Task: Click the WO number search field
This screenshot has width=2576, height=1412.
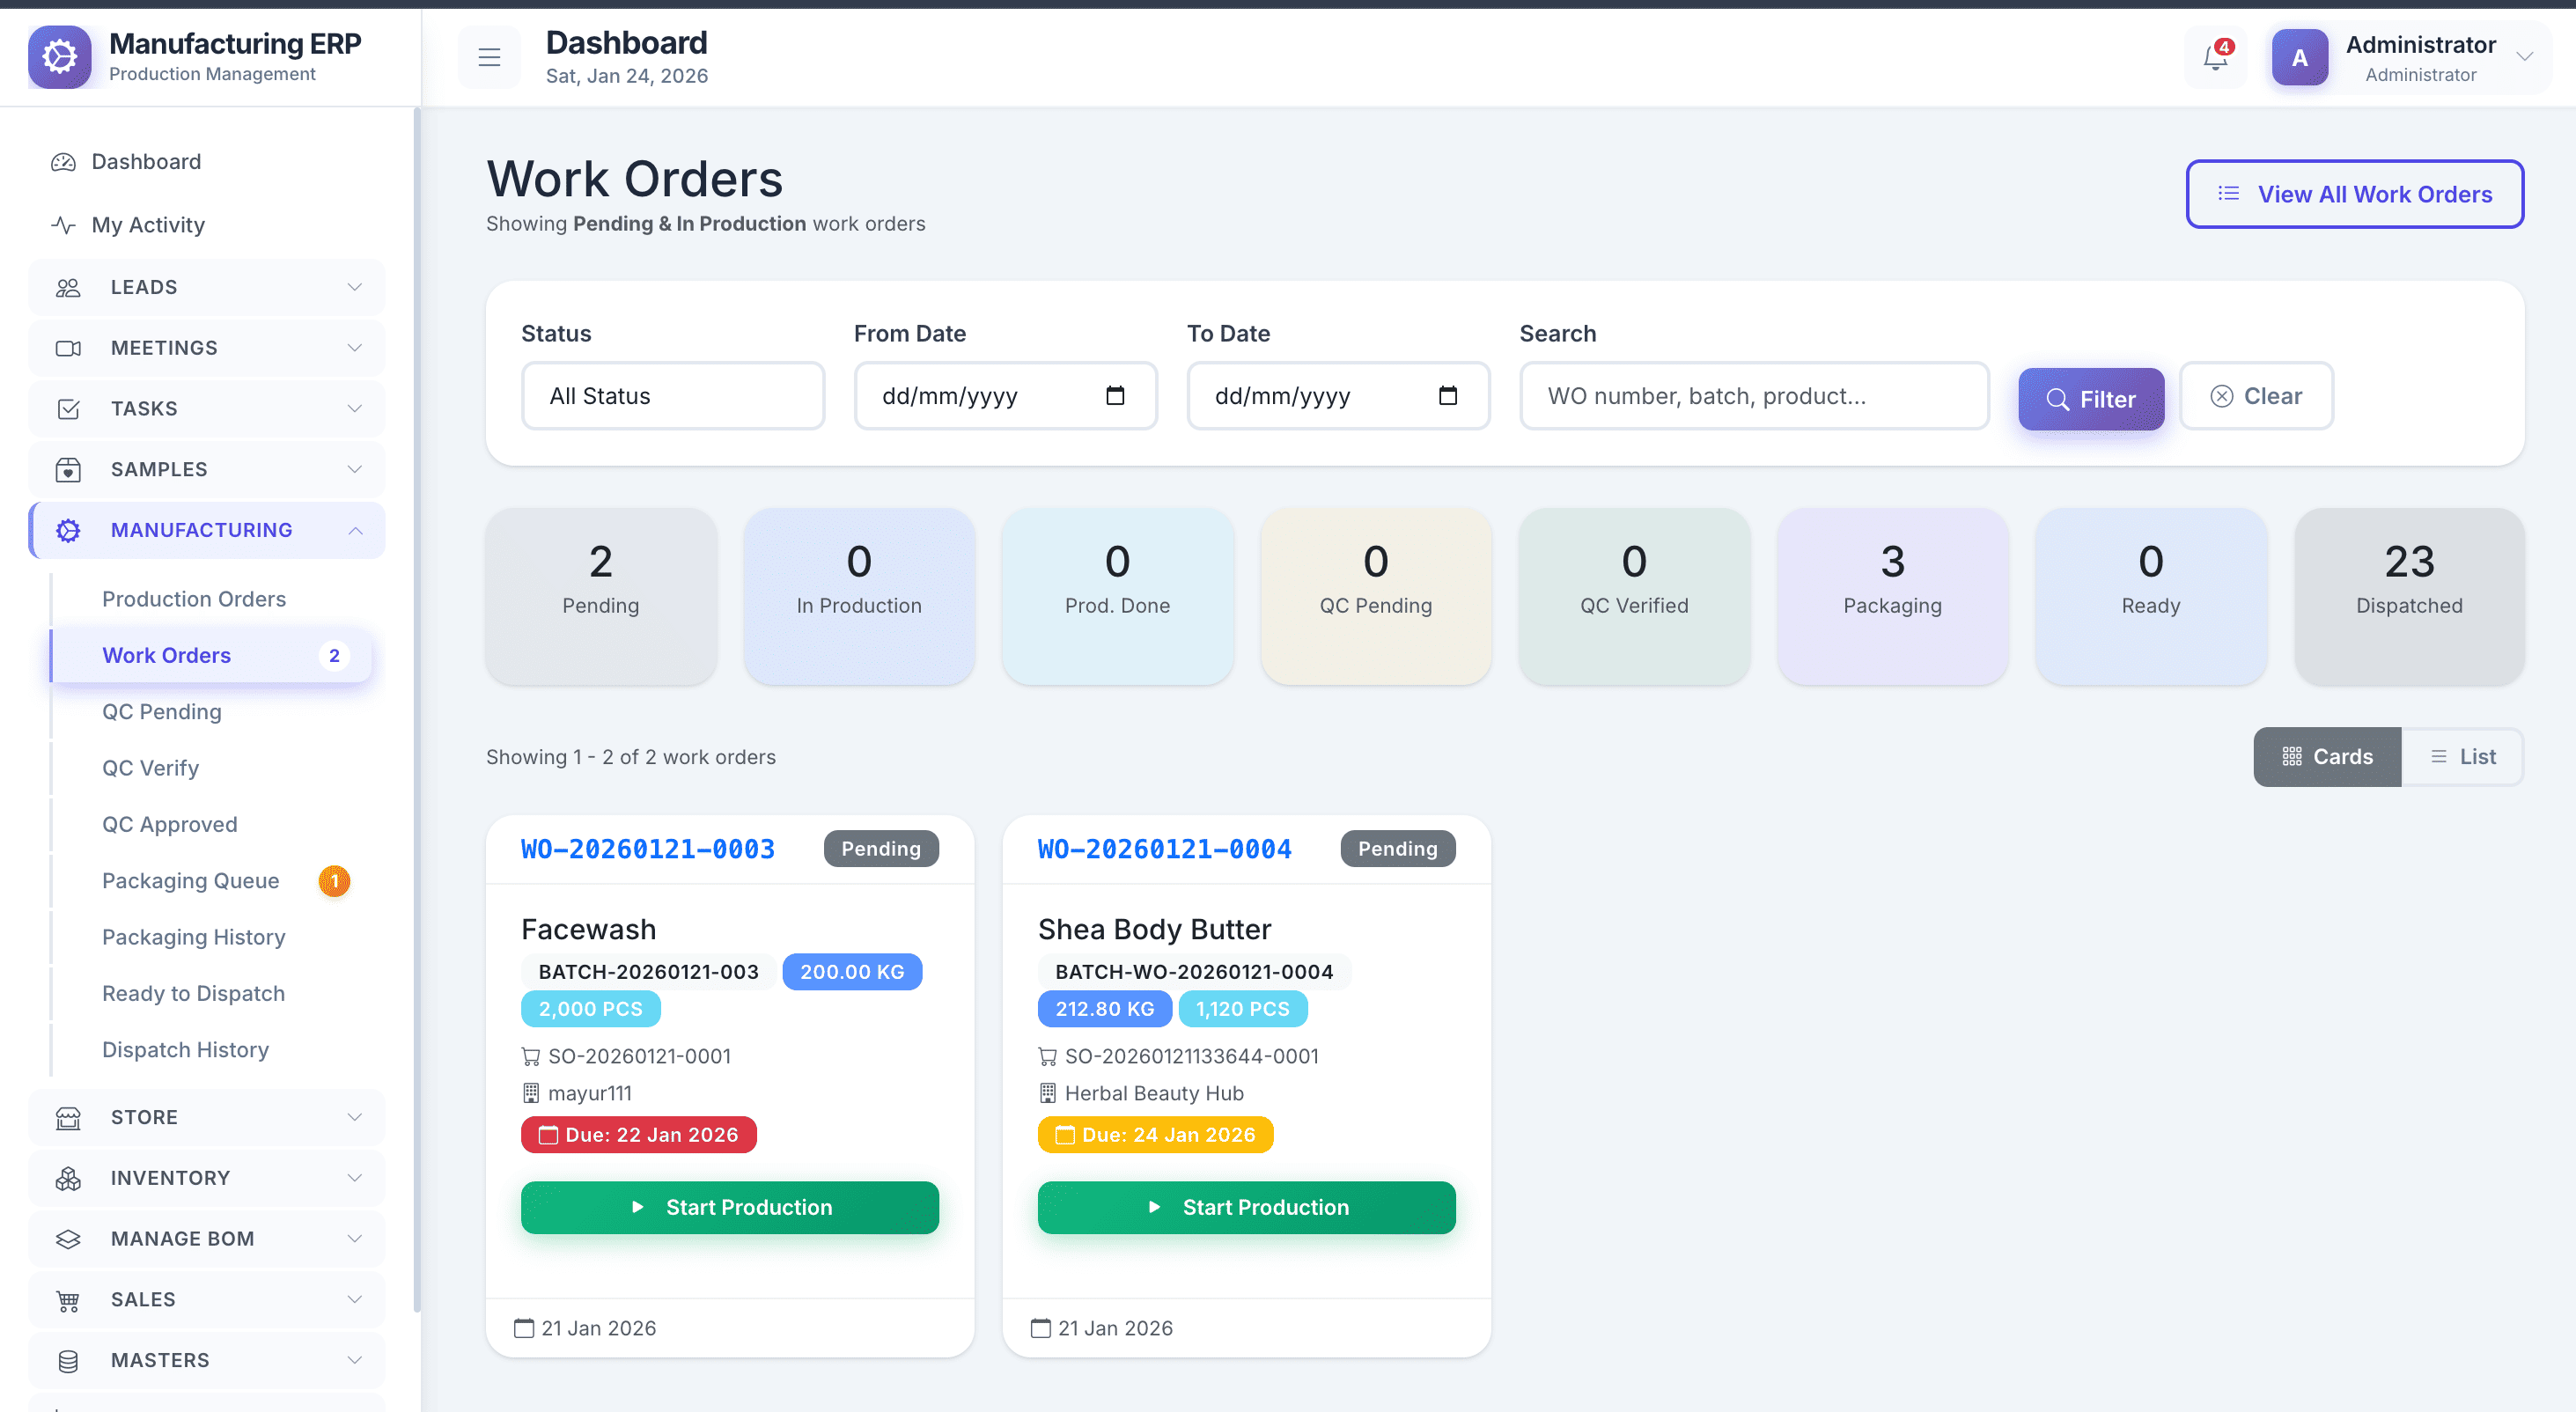Action: tap(1754, 396)
